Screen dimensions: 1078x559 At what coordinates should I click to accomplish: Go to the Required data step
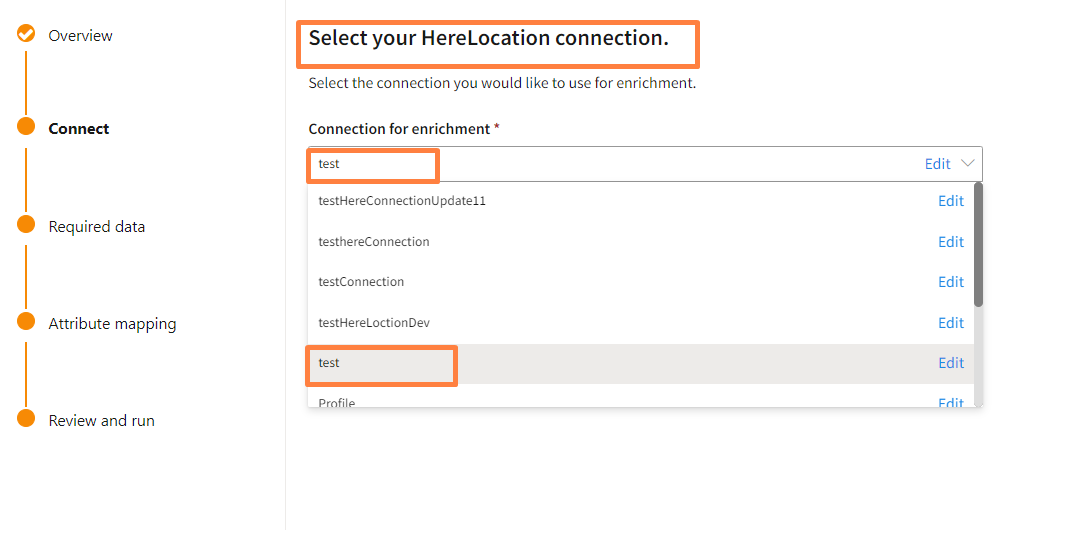tap(97, 227)
